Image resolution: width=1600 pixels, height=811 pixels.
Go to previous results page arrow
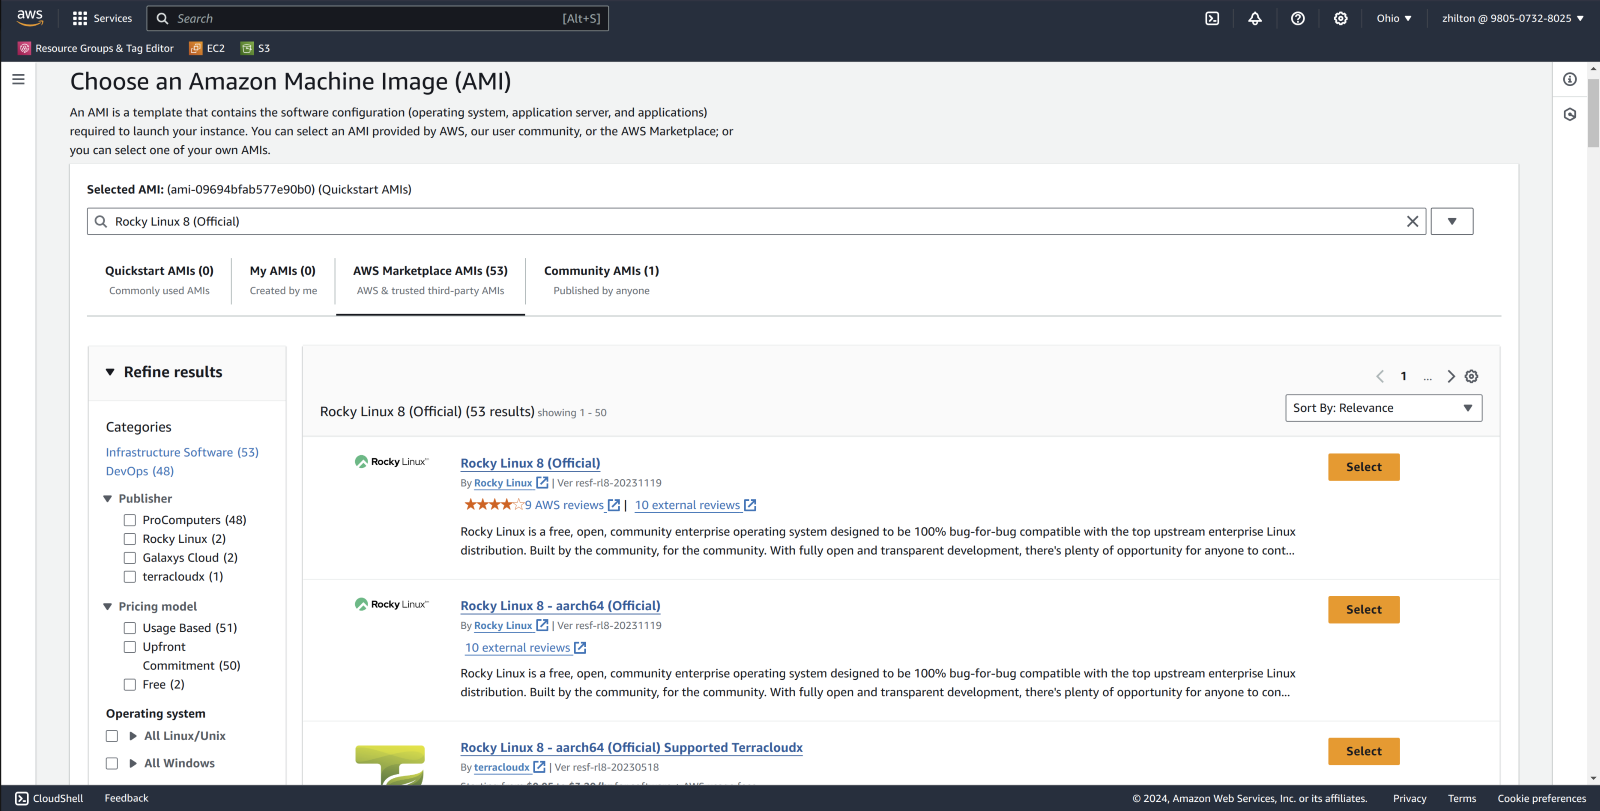click(x=1380, y=376)
